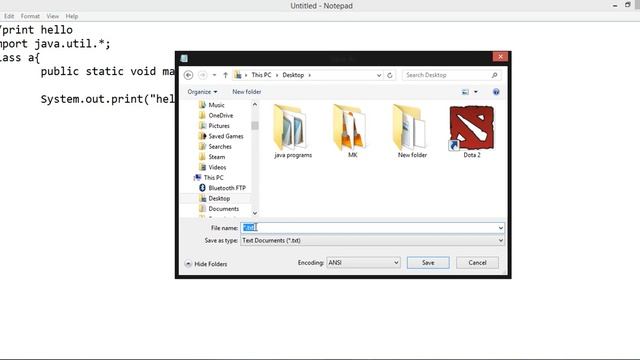Select Videos in navigation pane

click(x=217, y=167)
